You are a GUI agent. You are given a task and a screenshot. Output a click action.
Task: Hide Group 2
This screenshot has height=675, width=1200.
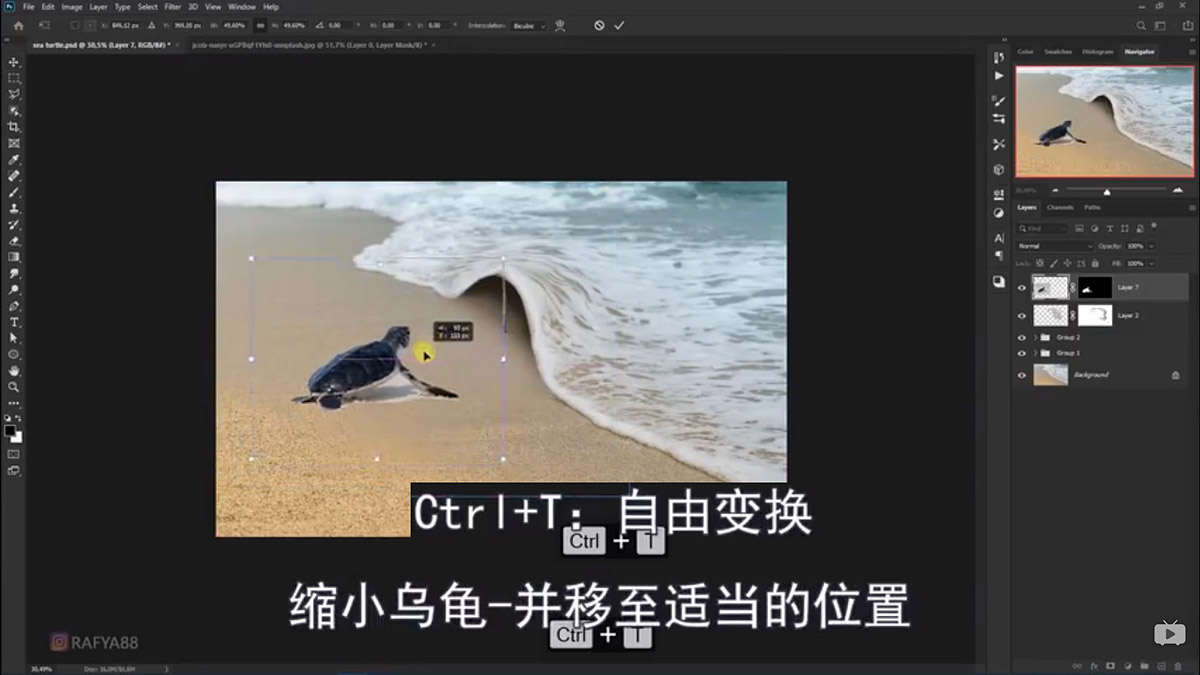pos(1022,337)
